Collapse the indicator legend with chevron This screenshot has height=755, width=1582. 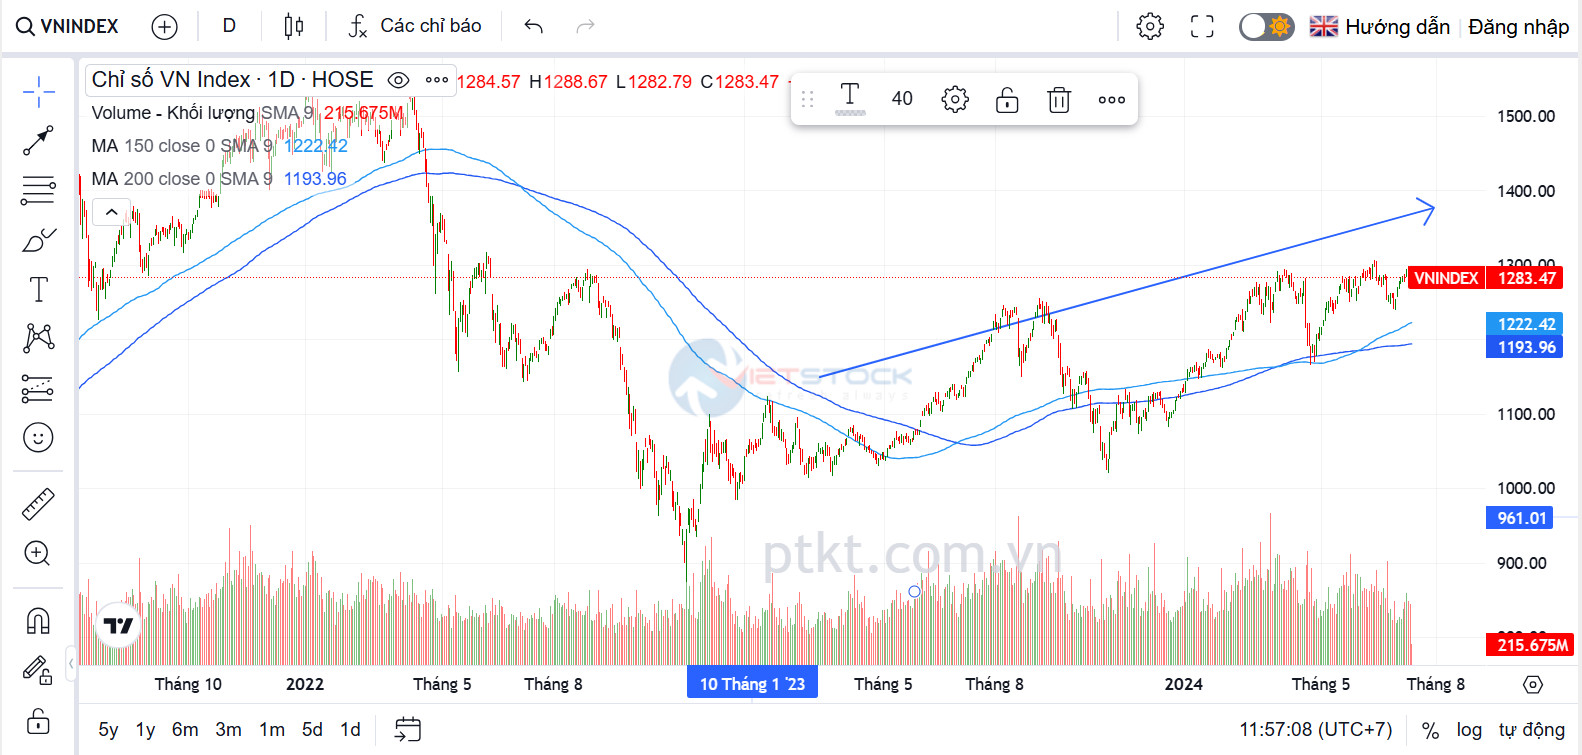(x=112, y=212)
